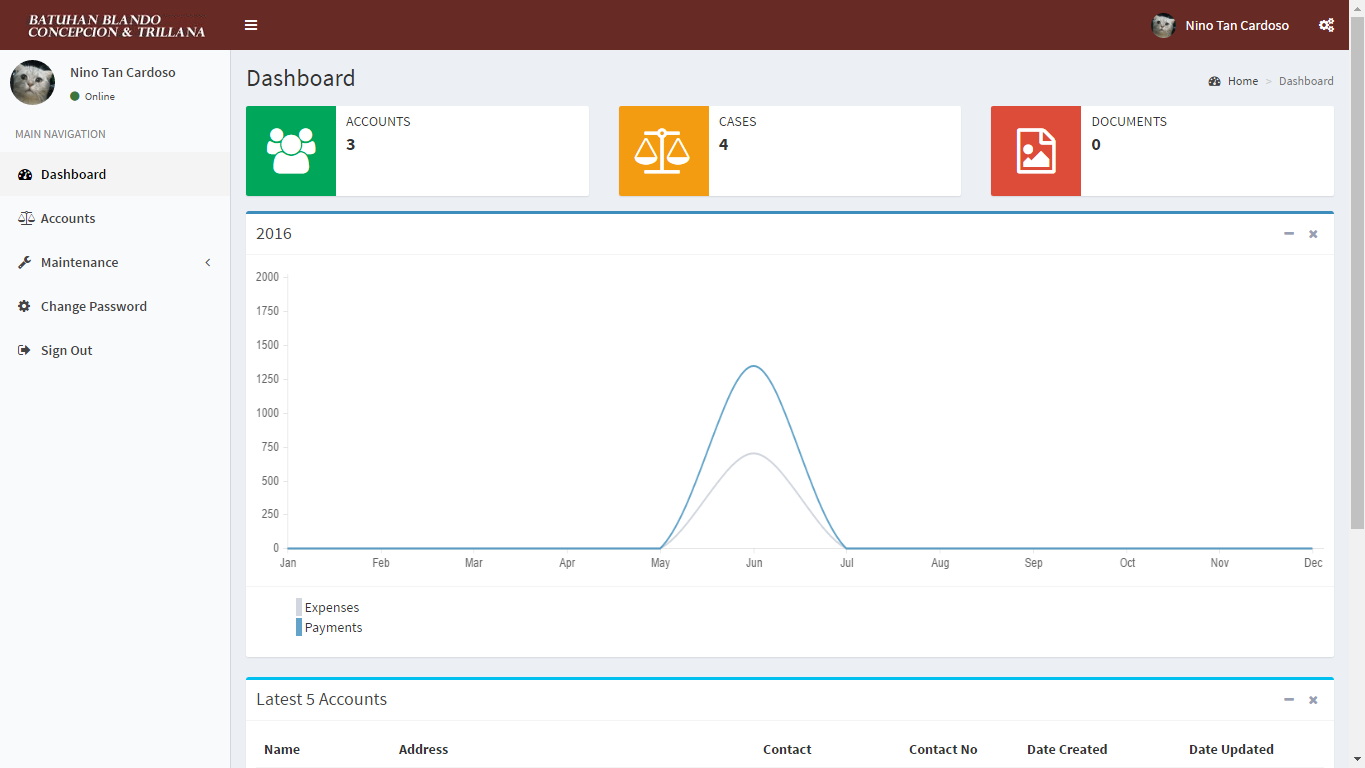Click the Maintenance wrench icon
The width and height of the screenshot is (1365, 768).
pos(25,262)
